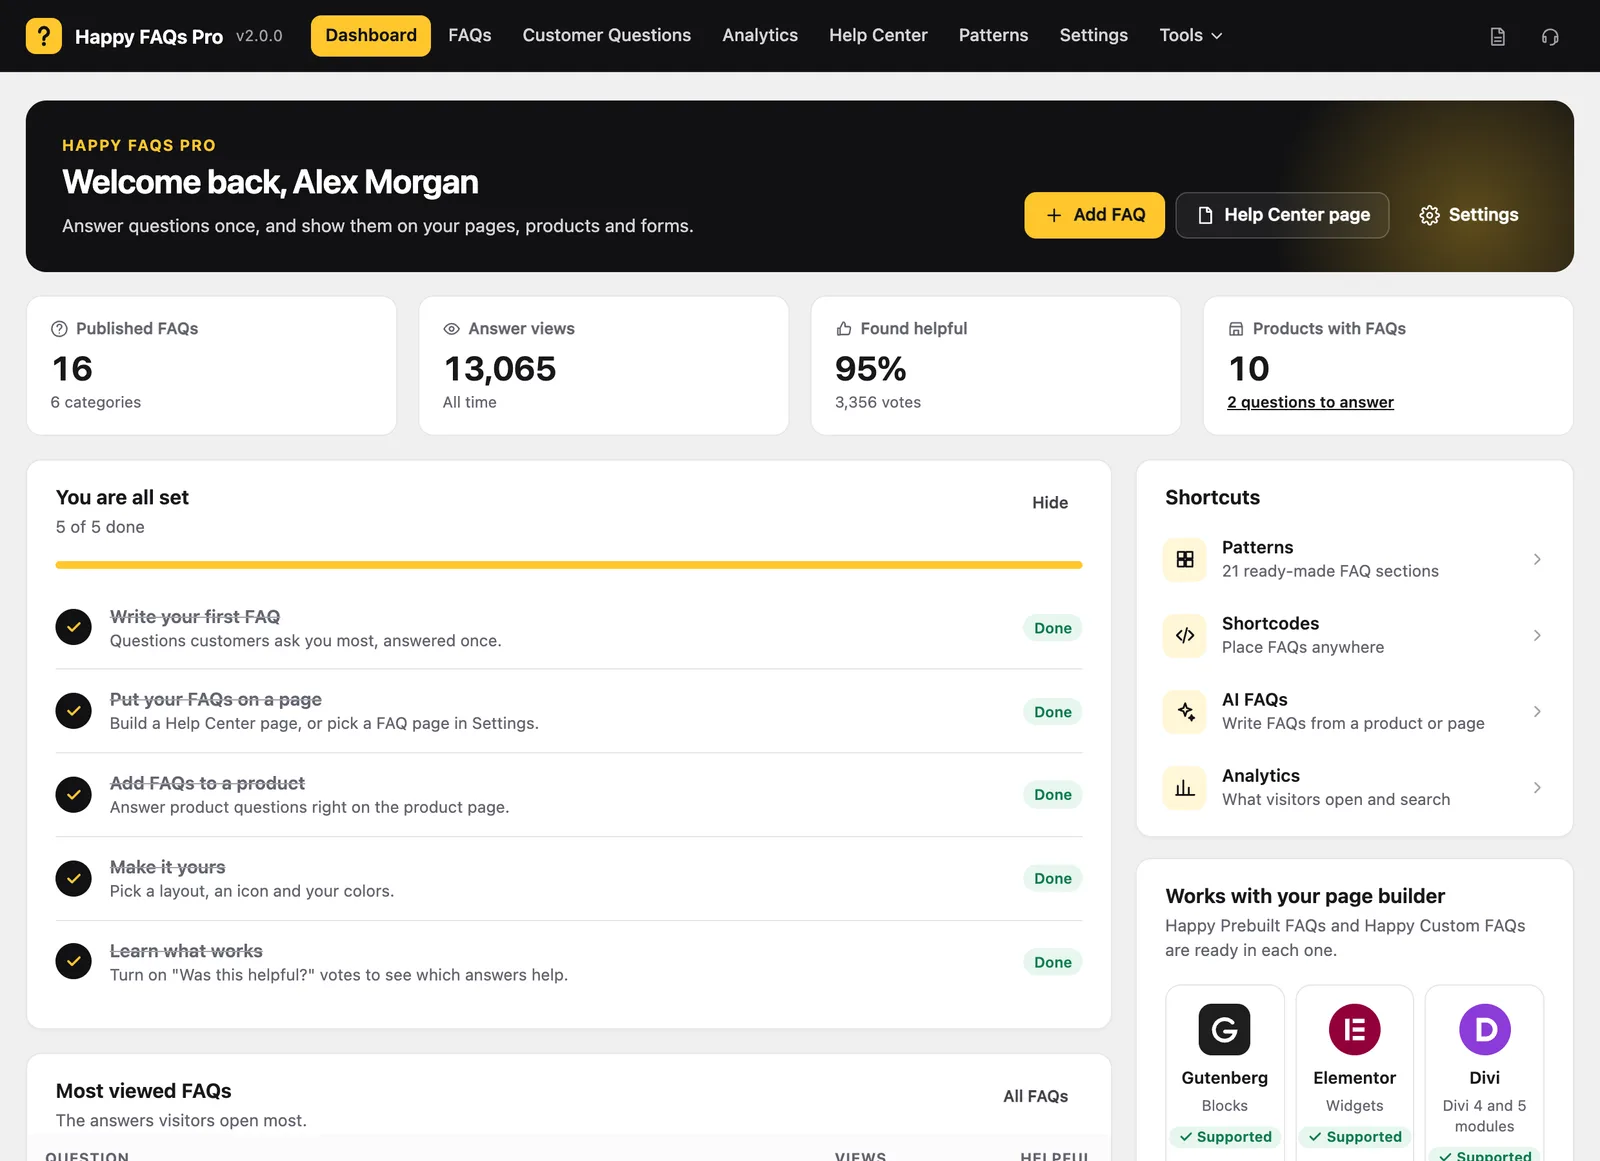Open the Analytics tab in navigation

(760, 36)
